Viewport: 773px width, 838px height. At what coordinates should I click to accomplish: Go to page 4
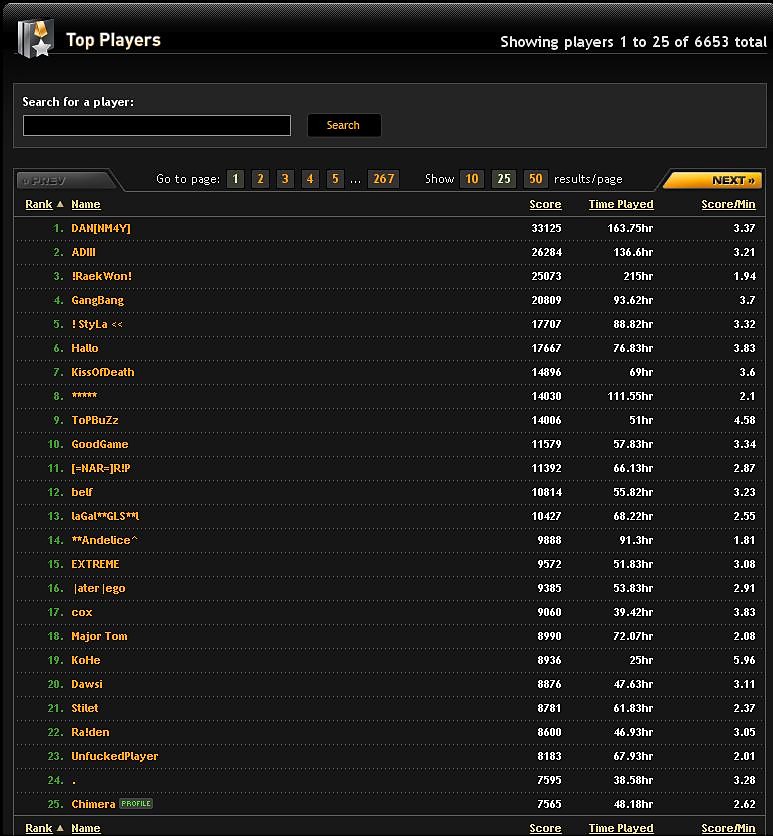click(310, 179)
